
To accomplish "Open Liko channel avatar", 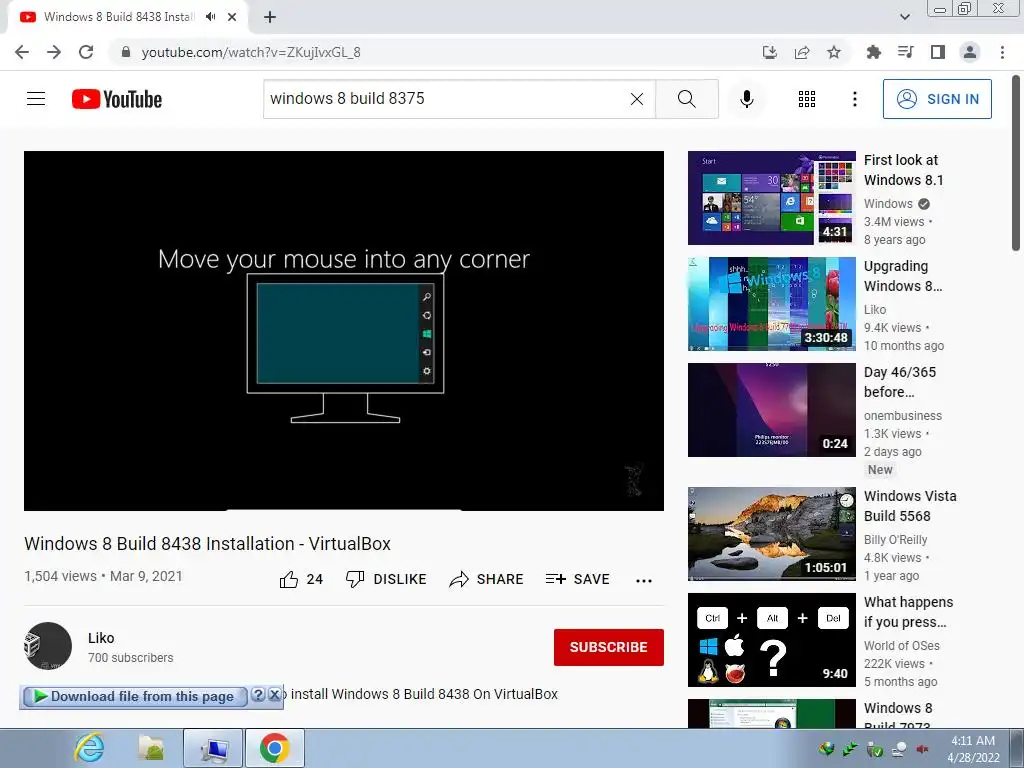I will click(x=48, y=646).
